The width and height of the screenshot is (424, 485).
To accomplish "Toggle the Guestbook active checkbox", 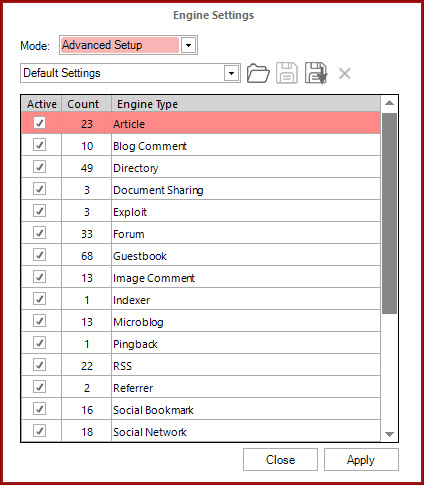I will [40, 255].
